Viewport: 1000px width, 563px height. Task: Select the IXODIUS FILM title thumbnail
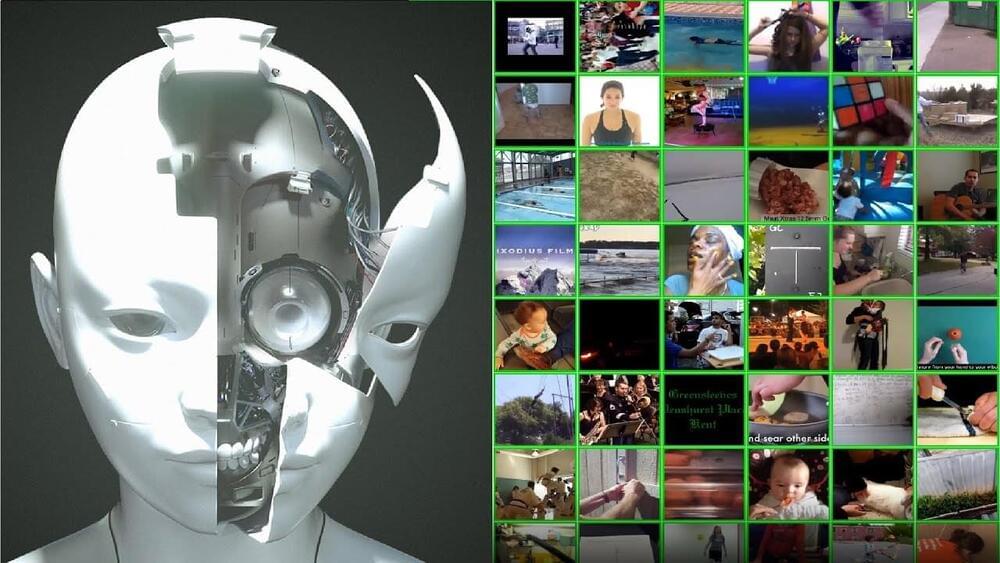tap(535, 259)
